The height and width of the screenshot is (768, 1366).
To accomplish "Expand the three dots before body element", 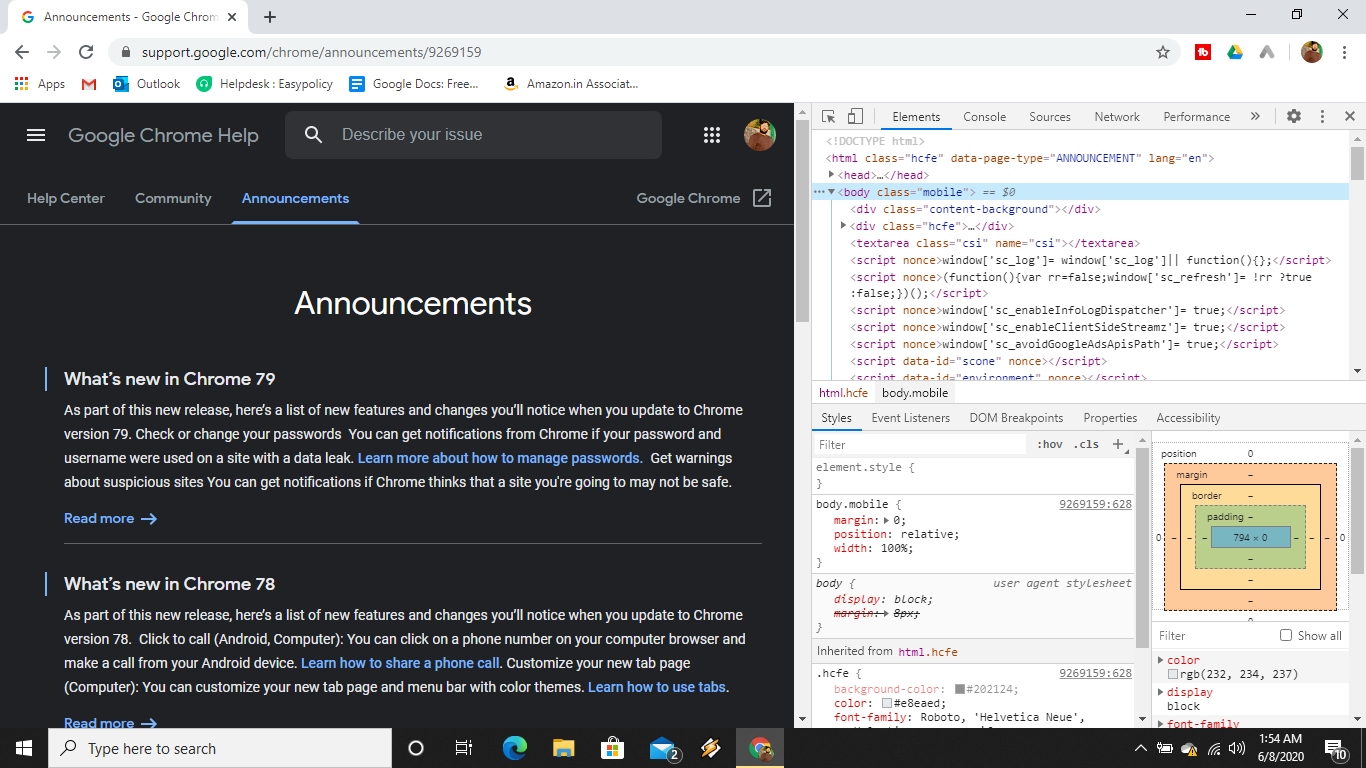I will pyautogui.click(x=819, y=192).
